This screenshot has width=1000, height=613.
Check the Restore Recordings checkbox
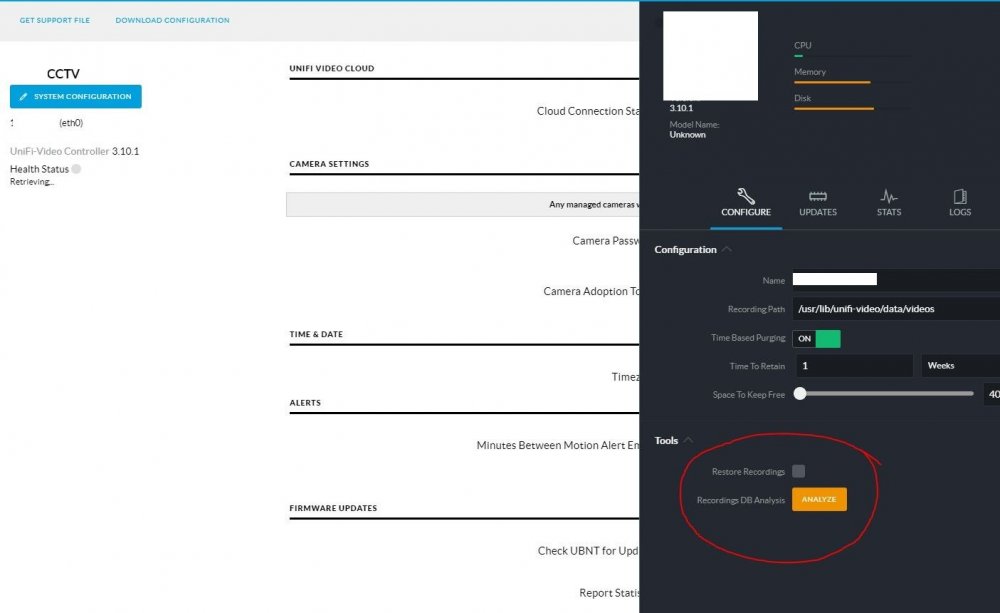click(x=798, y=471)
